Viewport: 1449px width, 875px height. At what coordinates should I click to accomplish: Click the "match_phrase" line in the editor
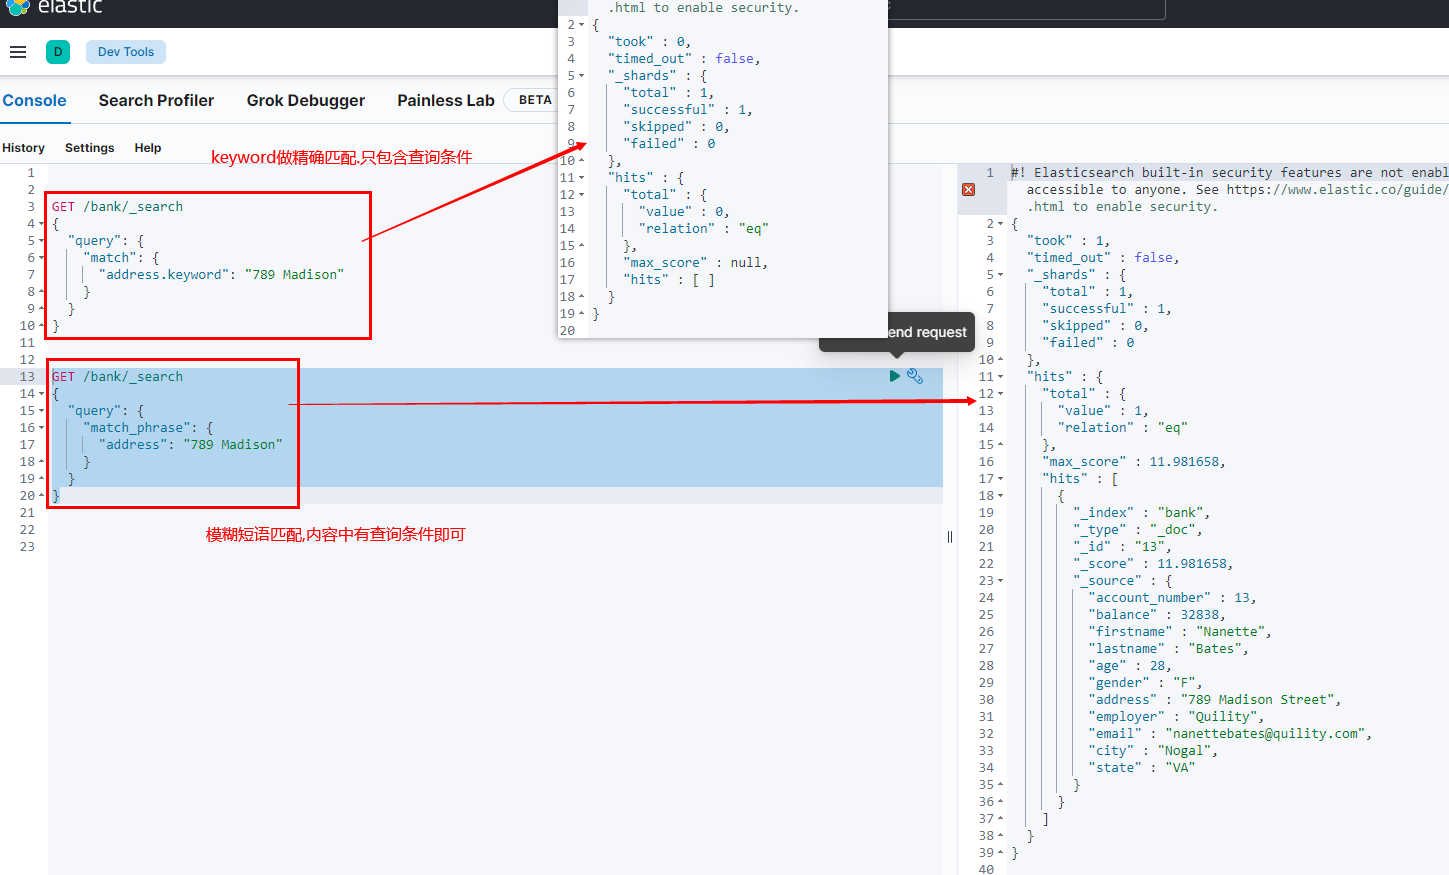tap(148, 428)
